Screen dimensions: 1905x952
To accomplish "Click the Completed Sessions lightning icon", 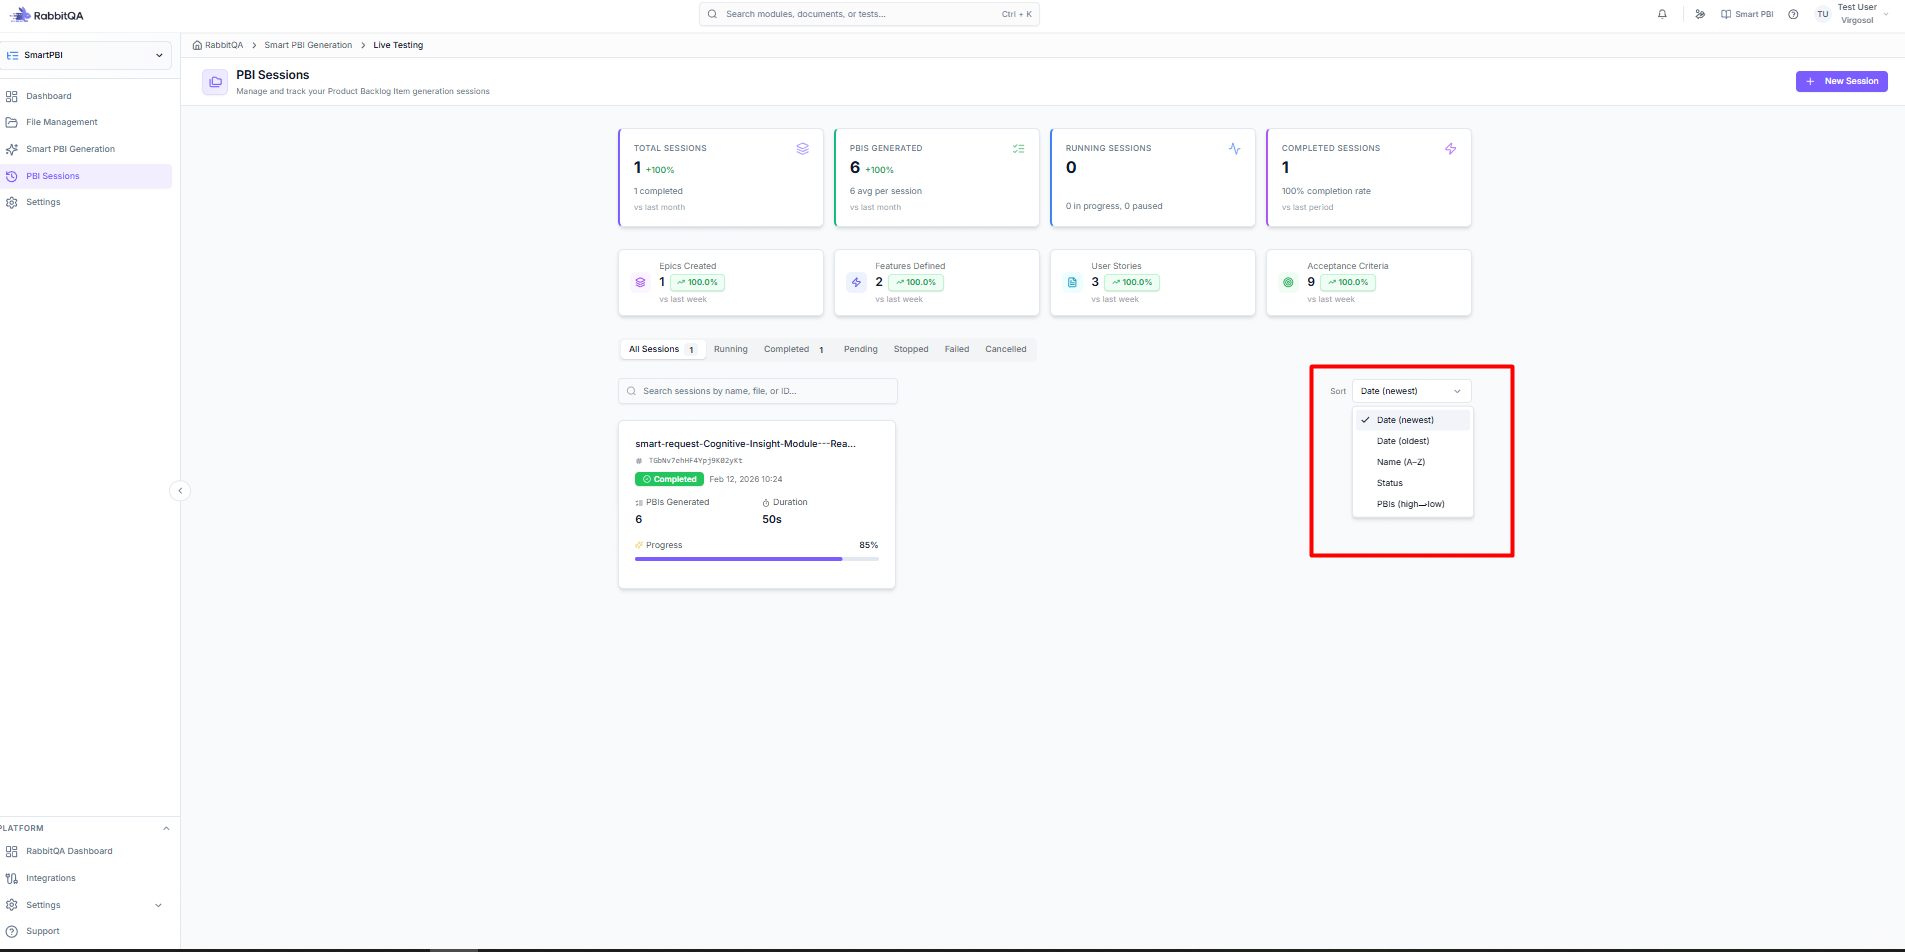I will coord(1450,149).
